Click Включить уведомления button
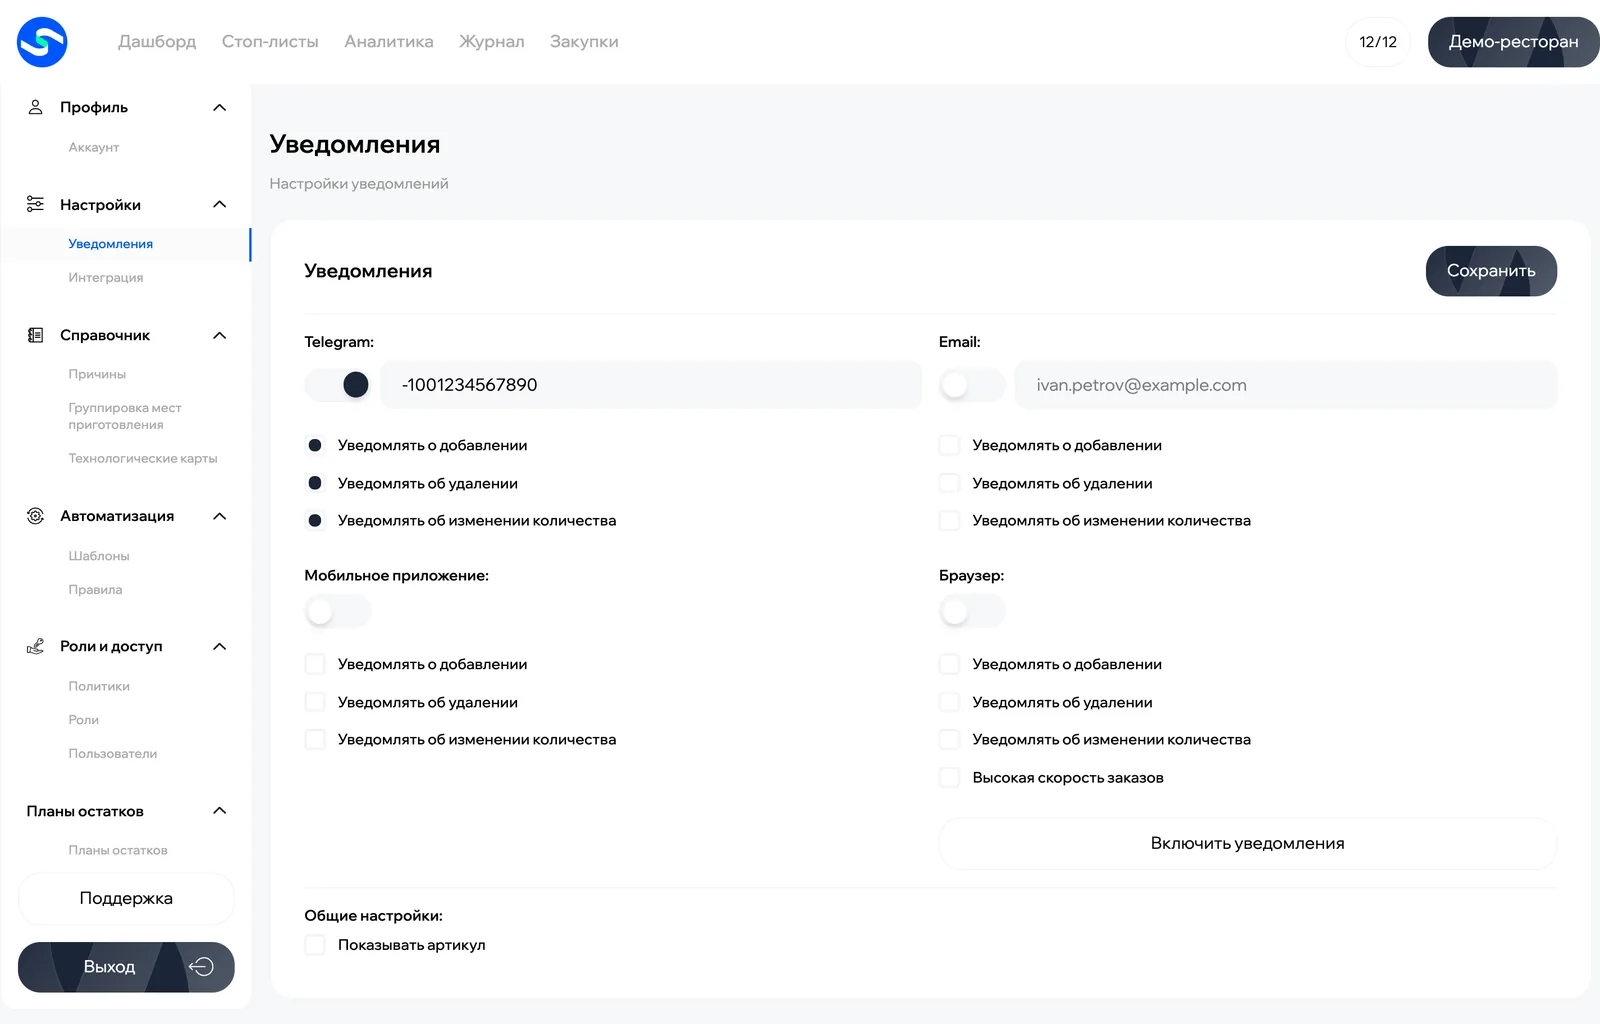 tap(1247, 843)
